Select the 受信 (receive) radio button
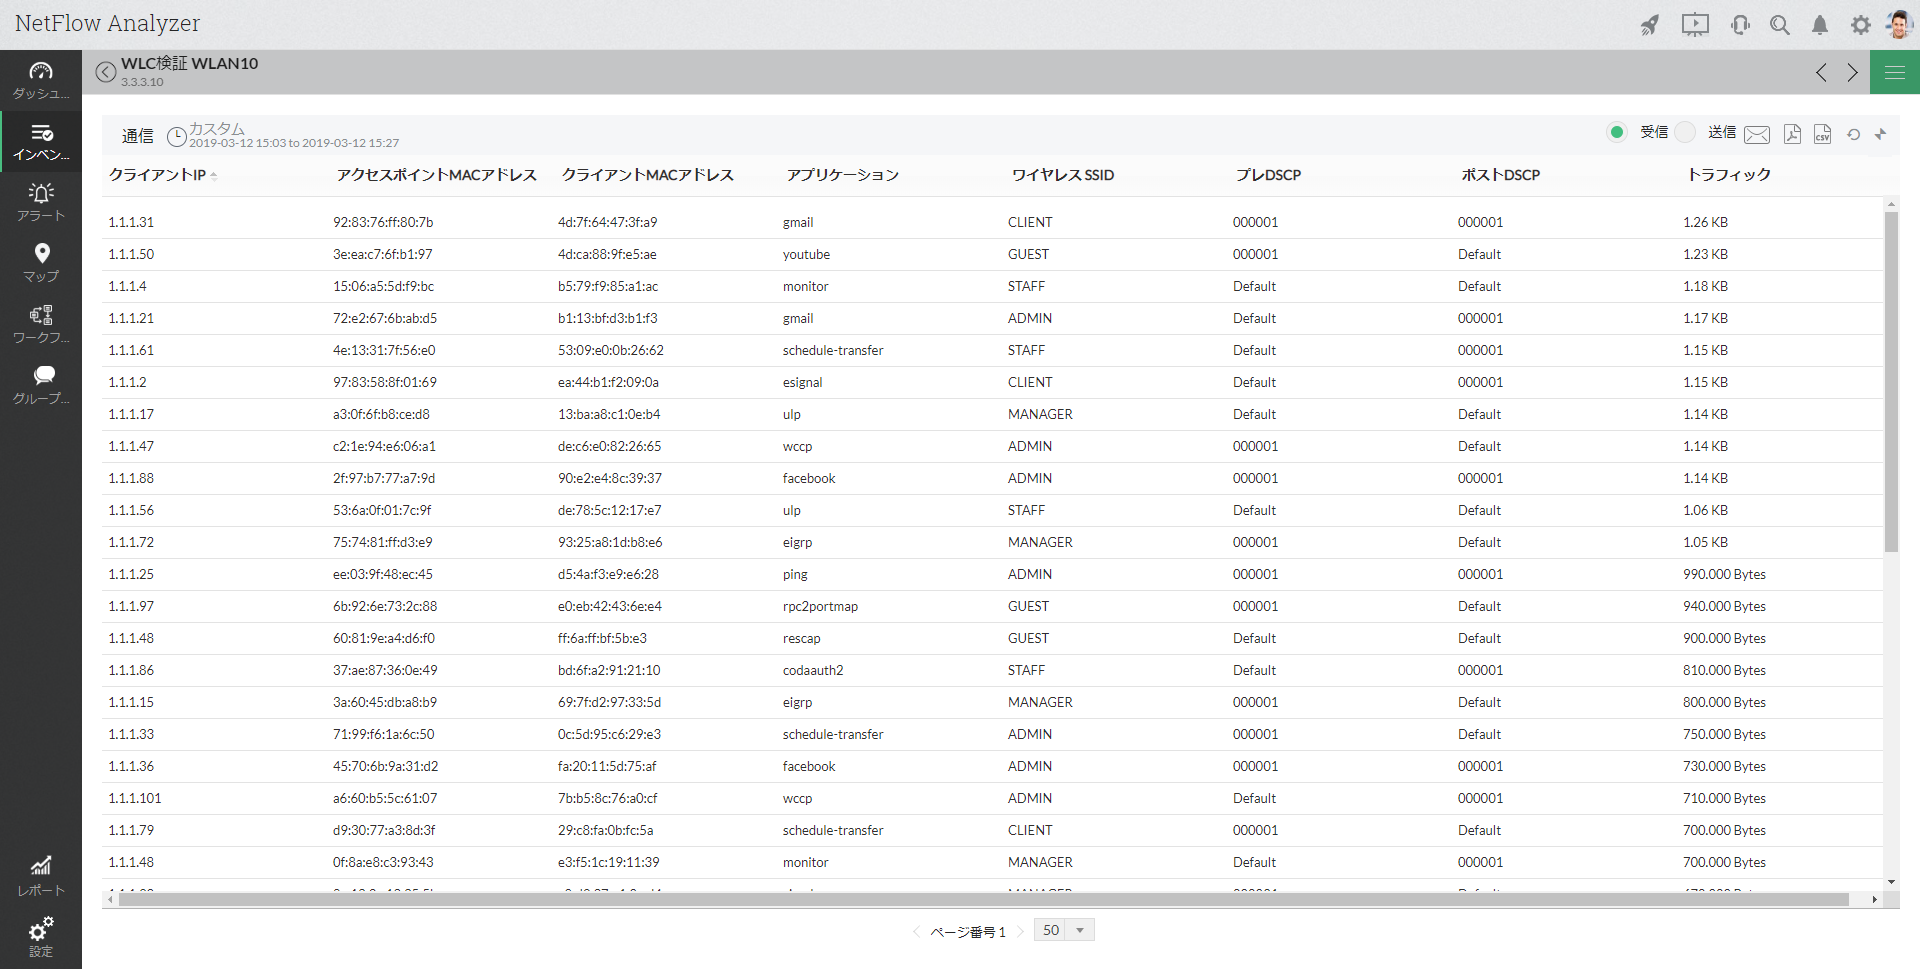 click(1616, 132)
